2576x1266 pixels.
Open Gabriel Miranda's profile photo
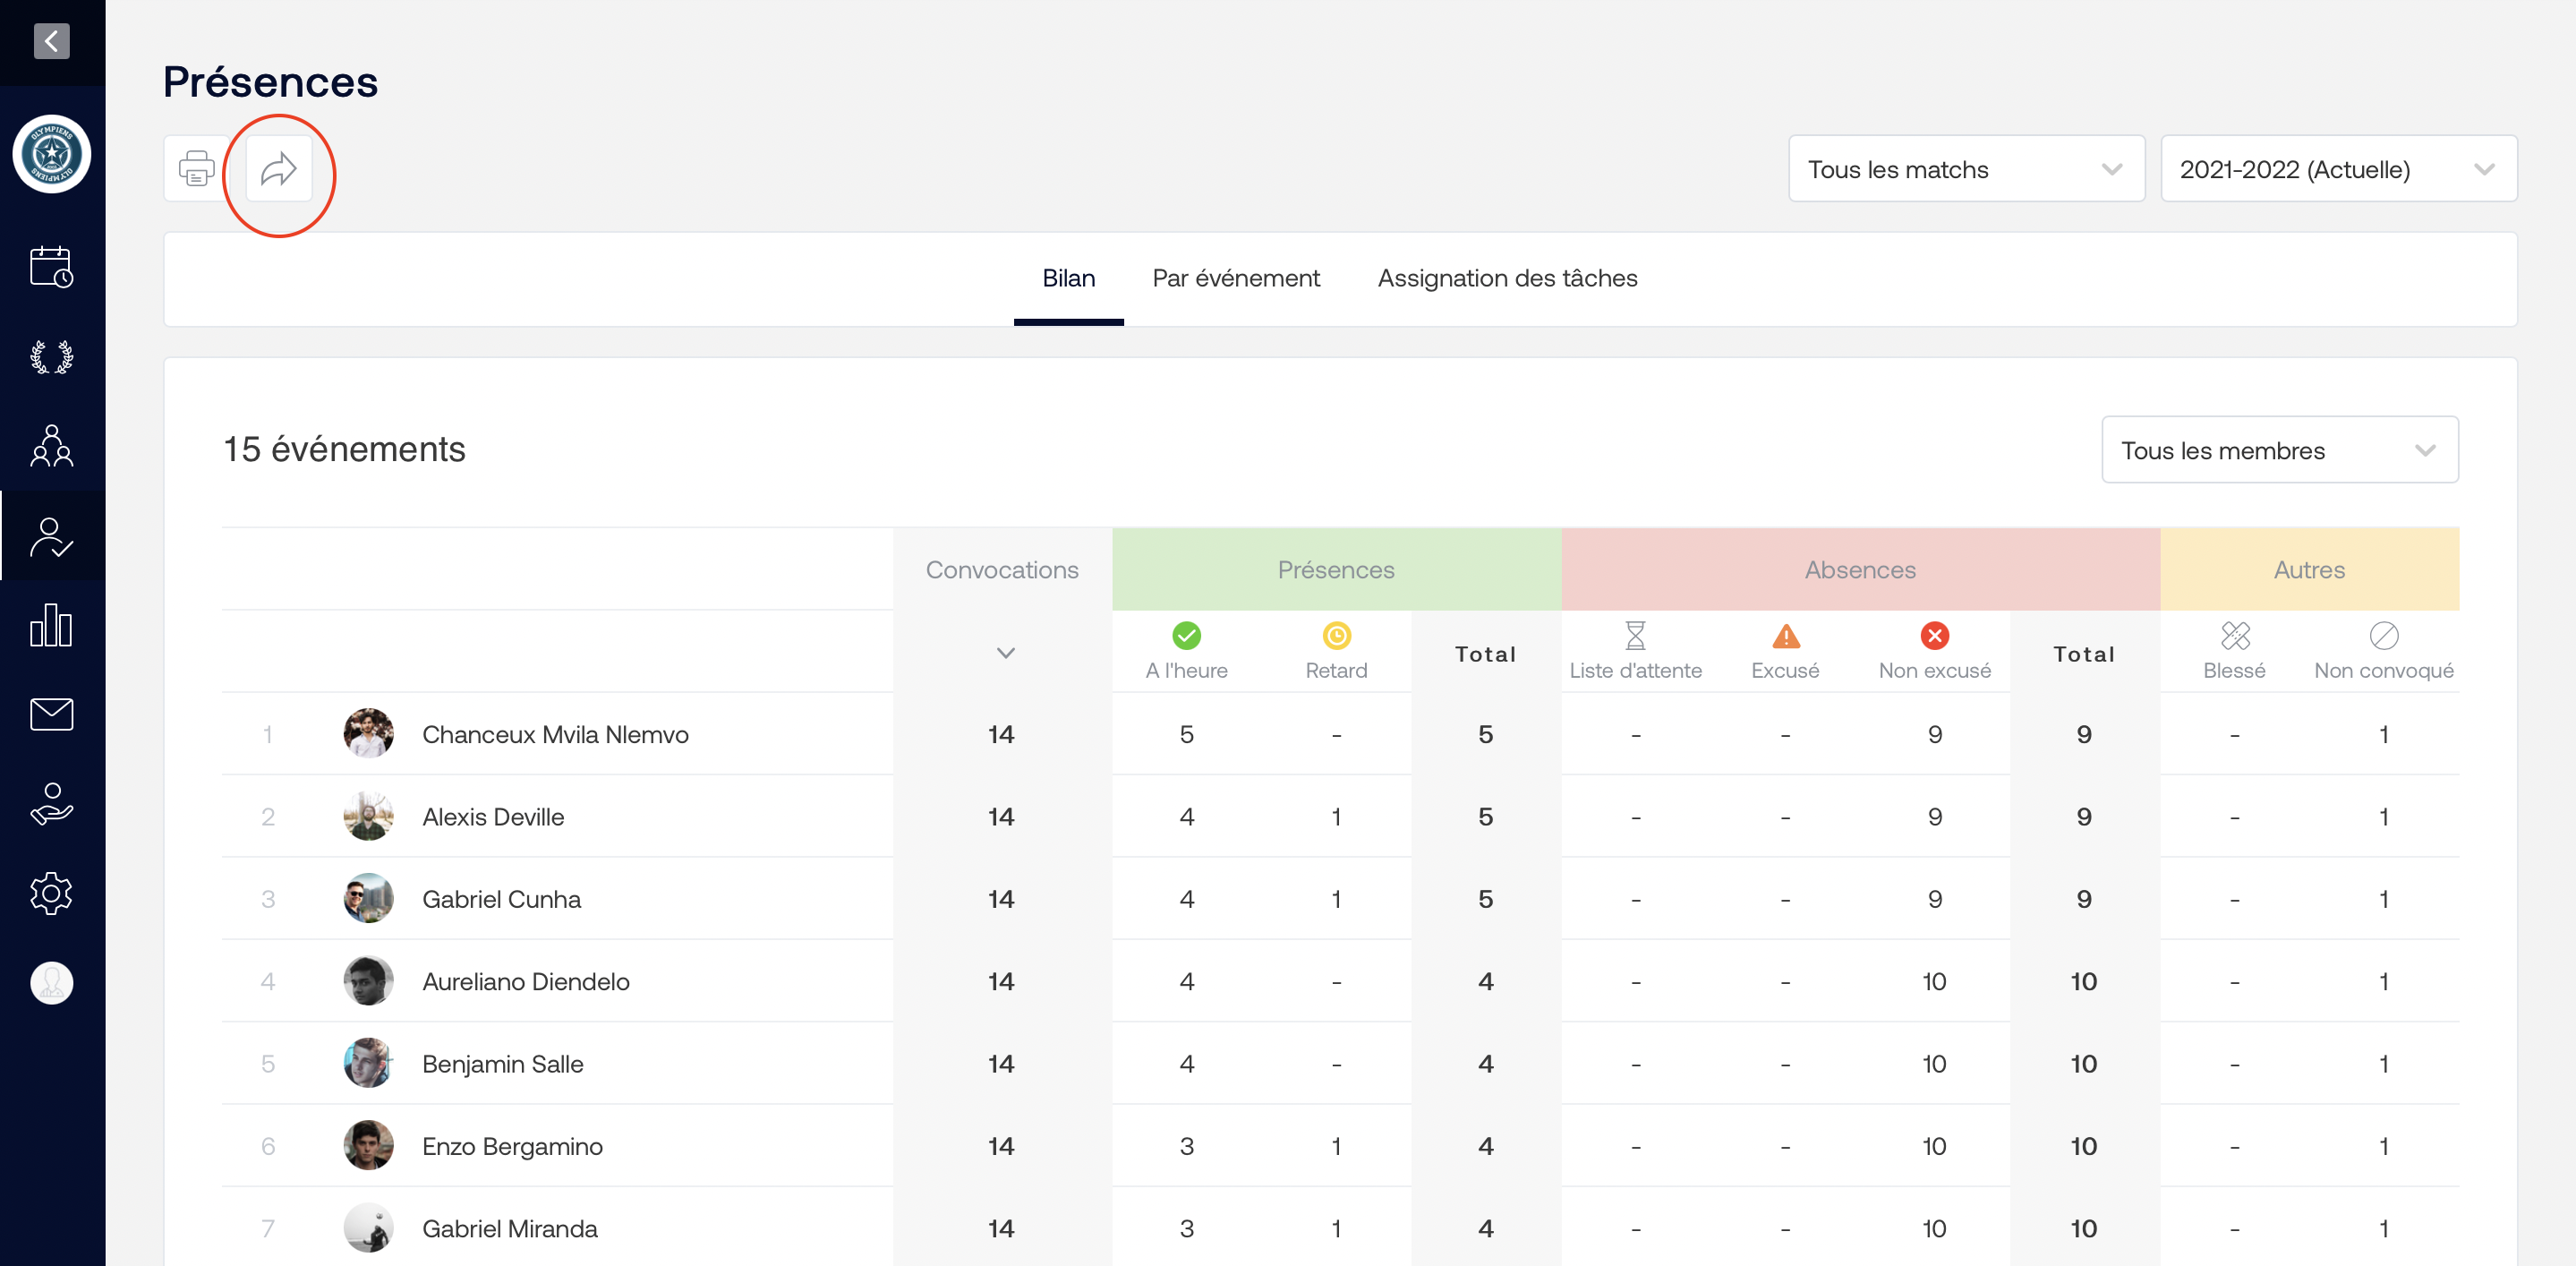coord(368,1228)
